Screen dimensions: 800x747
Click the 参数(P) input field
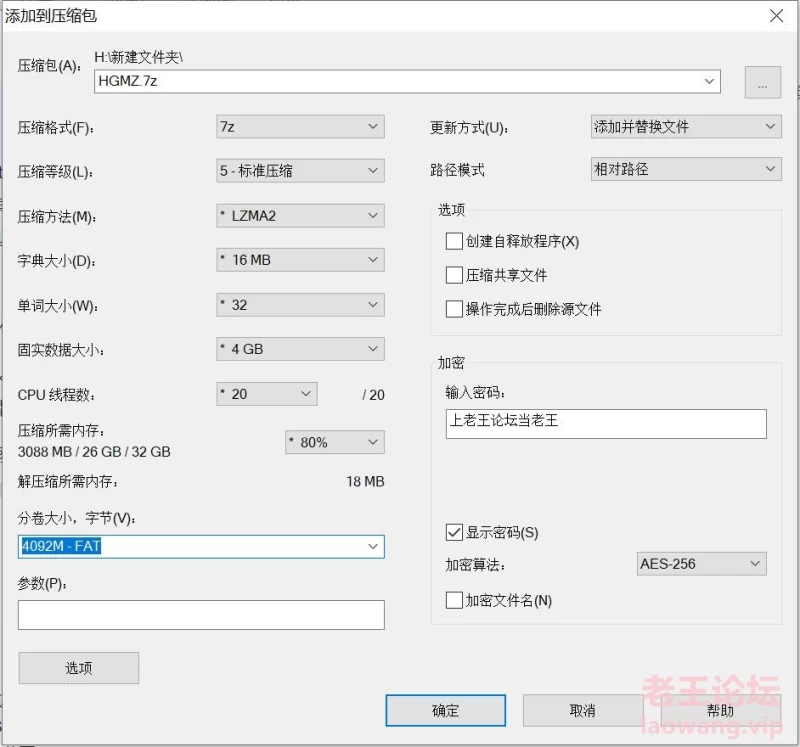(201, 615)
